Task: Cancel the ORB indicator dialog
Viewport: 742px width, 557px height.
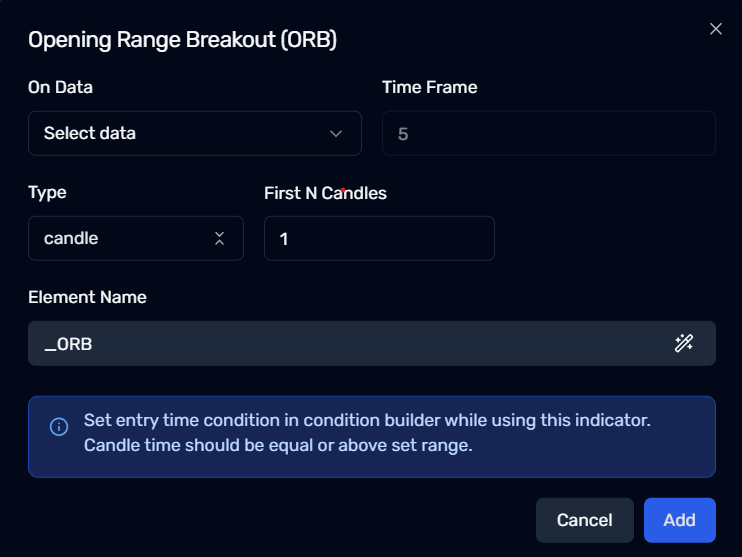Action: [584, 520]
